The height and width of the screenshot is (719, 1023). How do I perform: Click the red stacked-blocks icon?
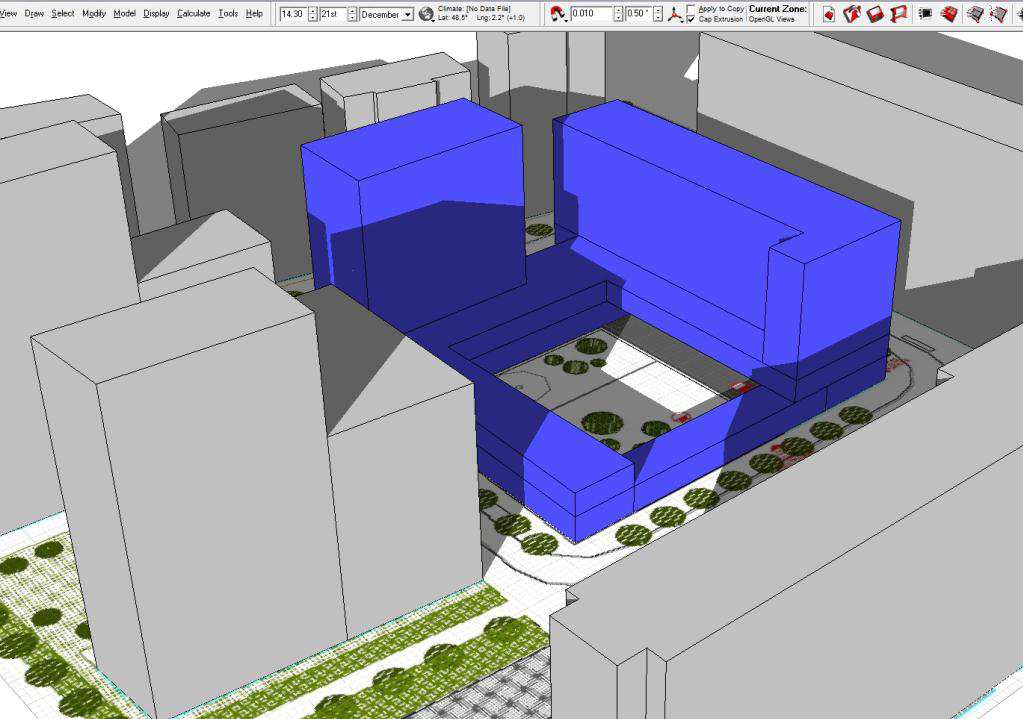(949, 14)
